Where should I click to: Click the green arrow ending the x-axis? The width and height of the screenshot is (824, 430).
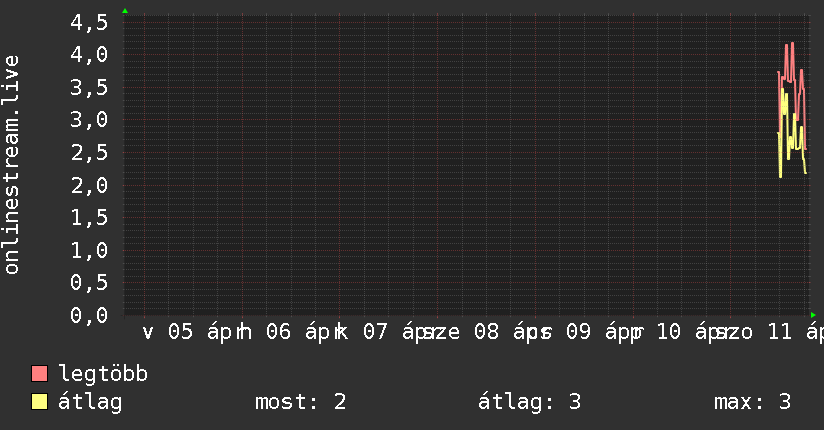tap(813, 315)
